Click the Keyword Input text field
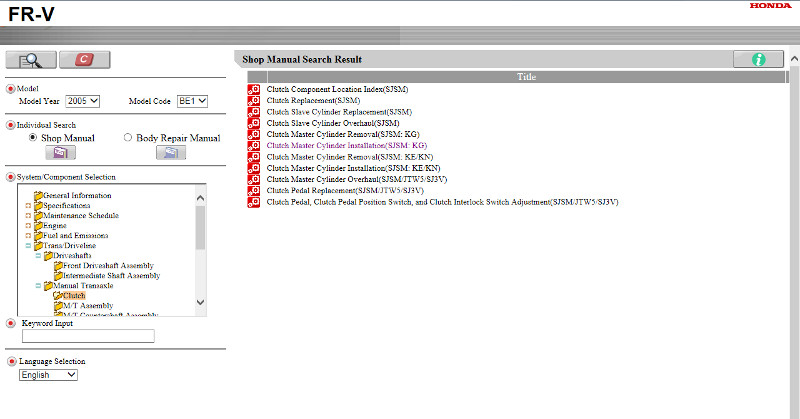 [88, 336]
